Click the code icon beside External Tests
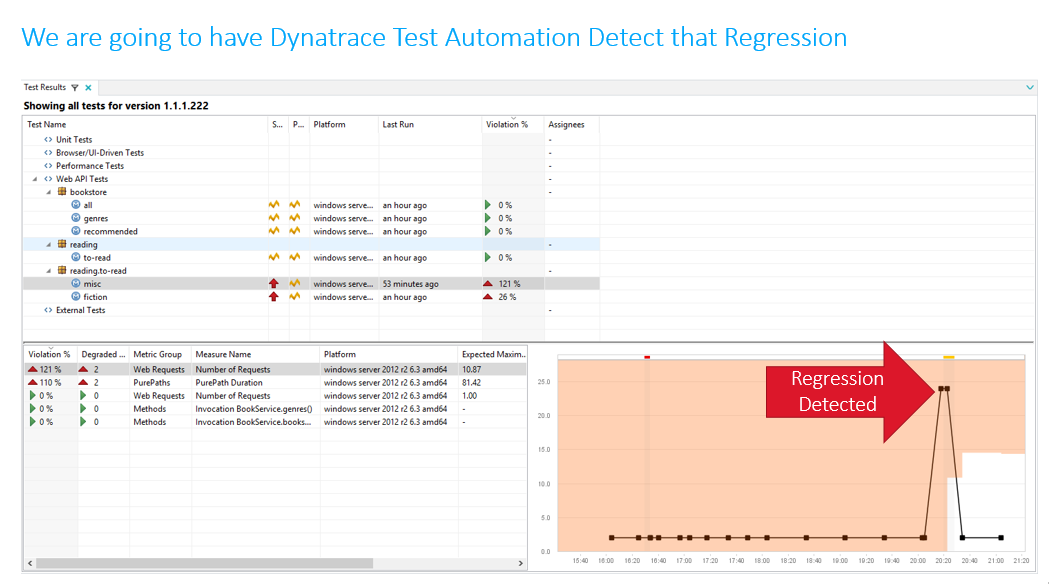The height and width of the screenshot is (584, 1049). [48, 310]
